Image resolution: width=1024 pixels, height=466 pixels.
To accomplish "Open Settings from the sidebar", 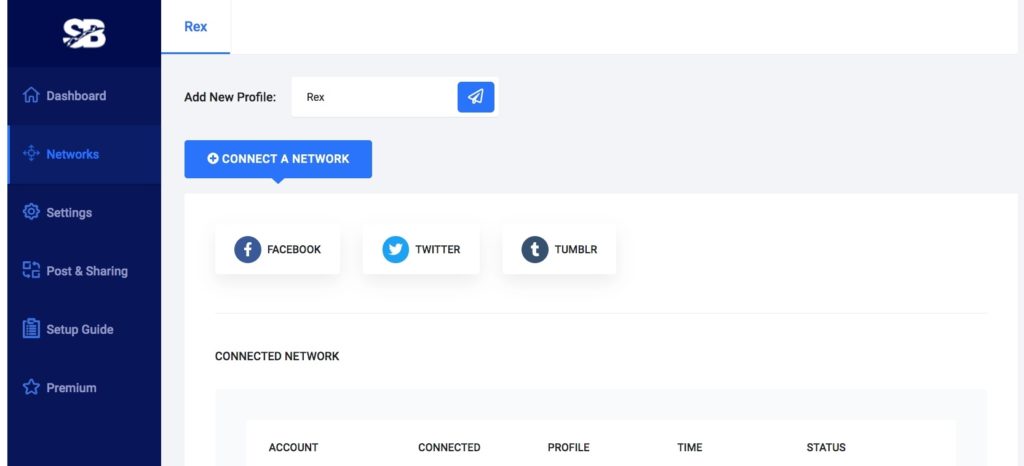I will coord(84,212).
